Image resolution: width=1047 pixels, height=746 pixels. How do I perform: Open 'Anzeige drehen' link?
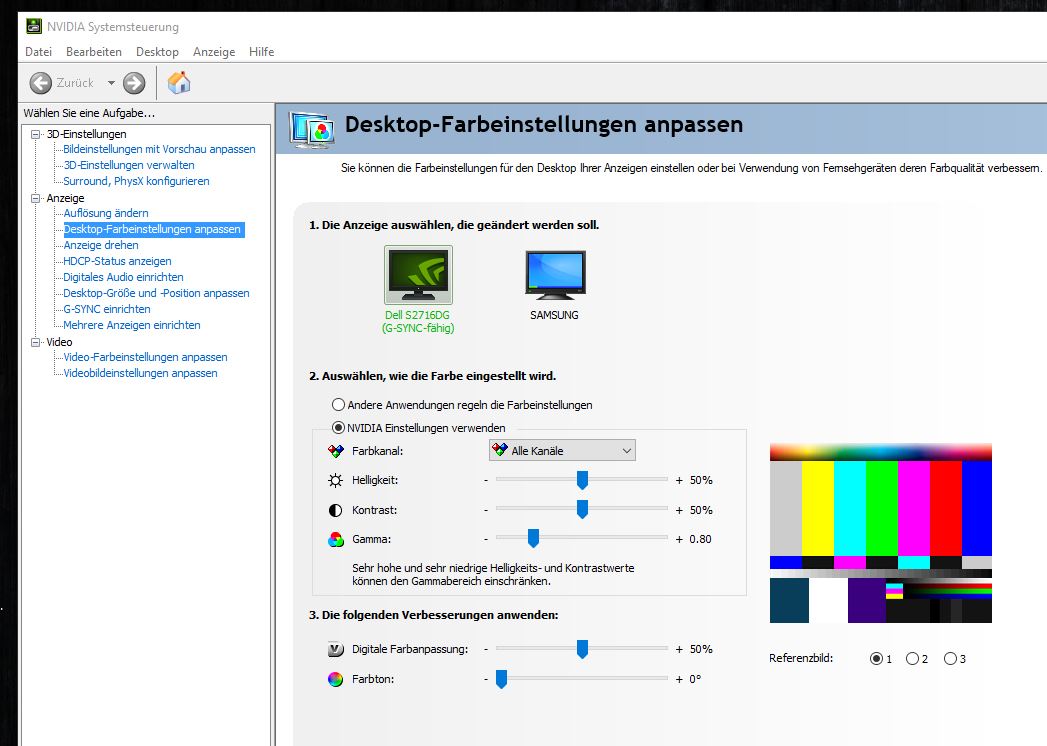click(101, 245)
